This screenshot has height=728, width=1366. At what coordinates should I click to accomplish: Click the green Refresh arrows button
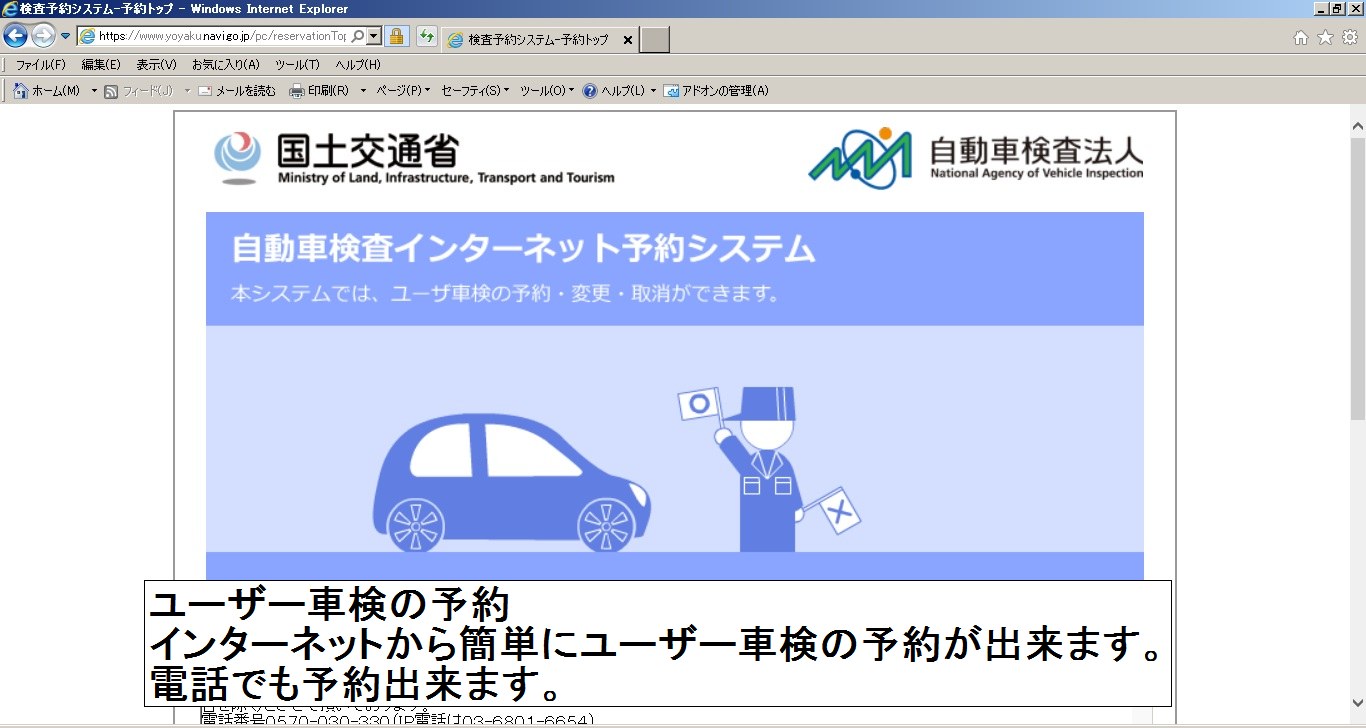pyautogui.click(x=427, y=37)
